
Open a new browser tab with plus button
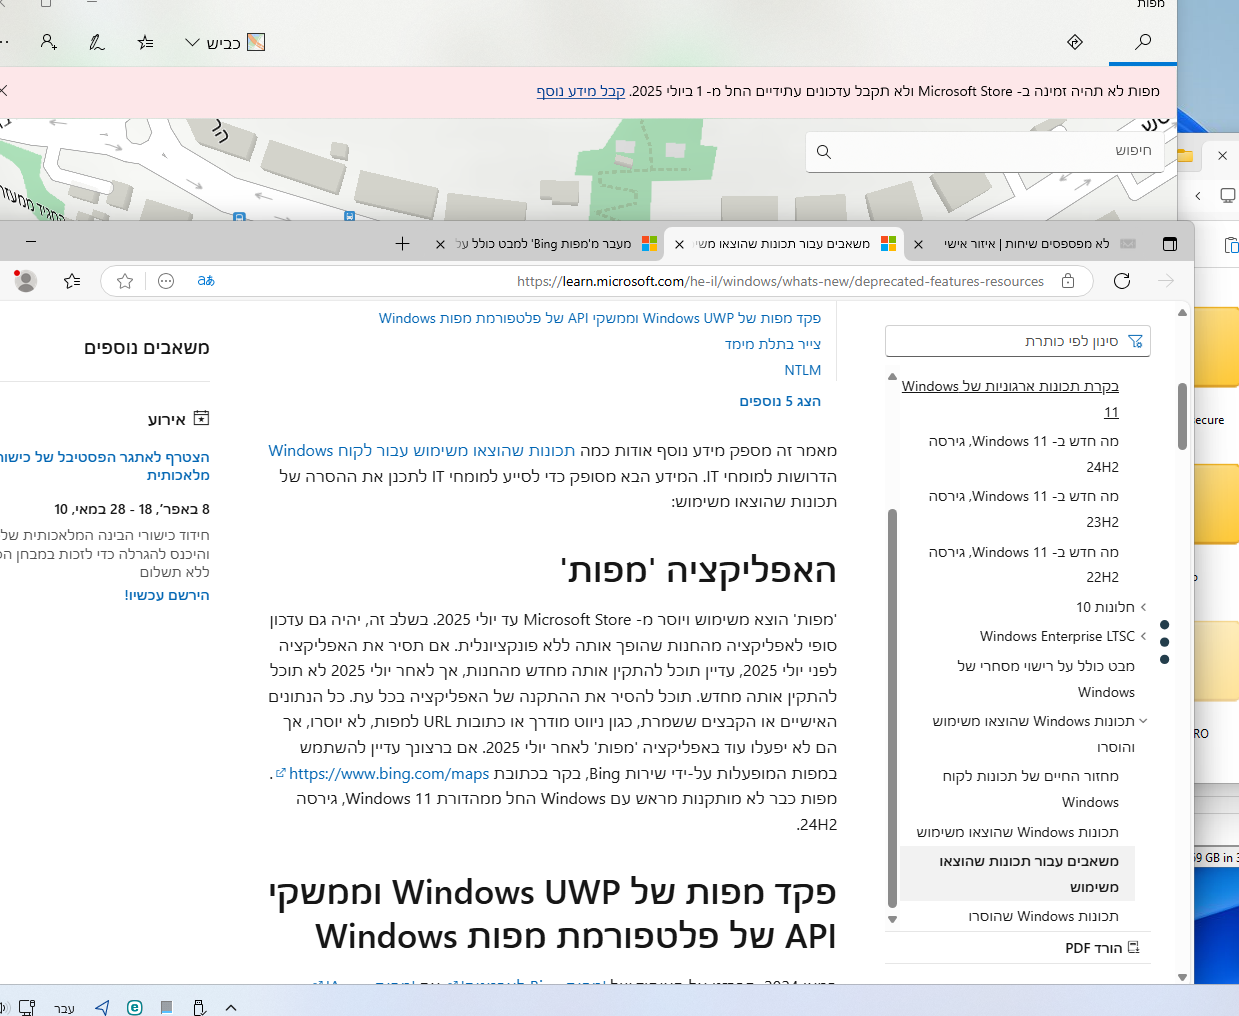(402, 244)
